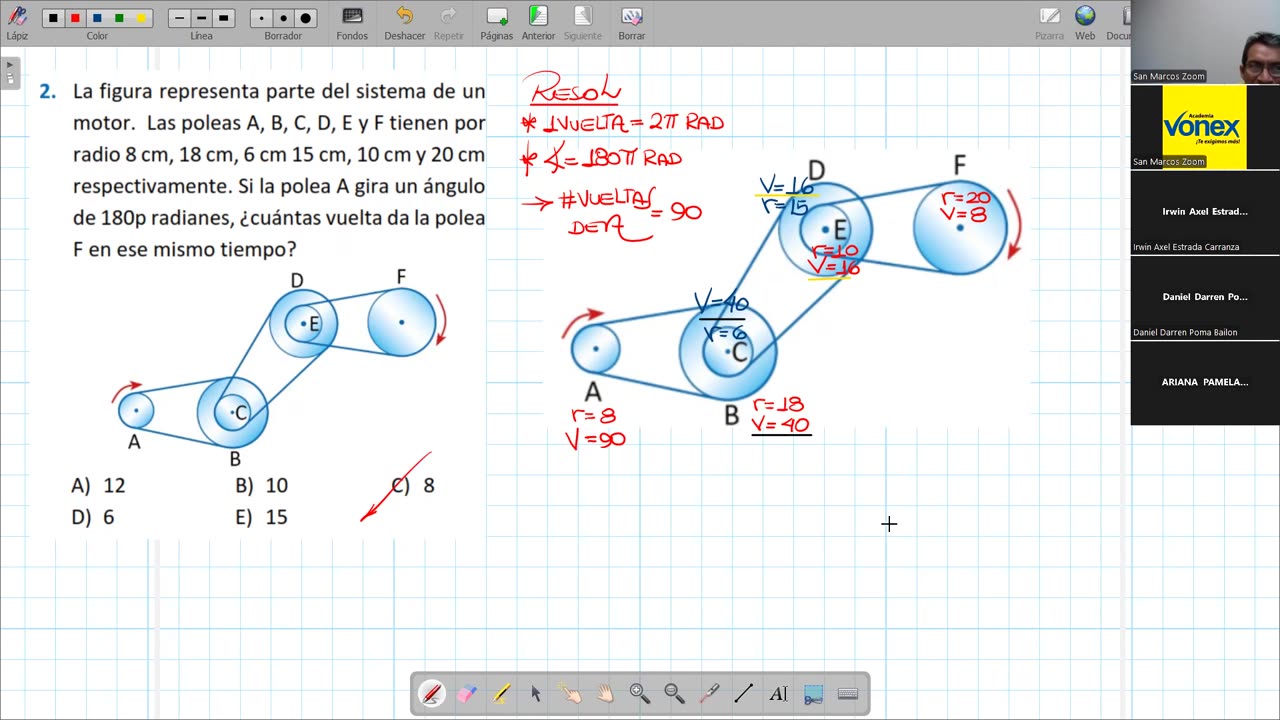Click the red 'Resol' heading
This screenshot has height=720, width=1280.
pos(573,89)
